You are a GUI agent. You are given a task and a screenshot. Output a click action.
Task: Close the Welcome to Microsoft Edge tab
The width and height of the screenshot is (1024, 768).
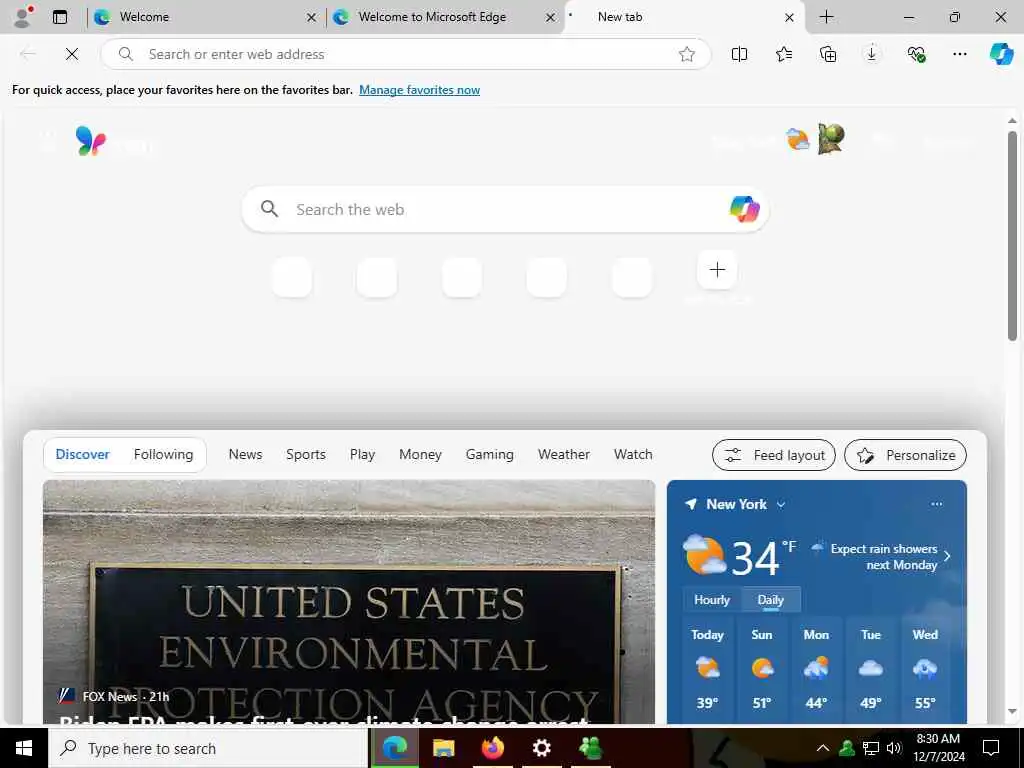(551, 18)
